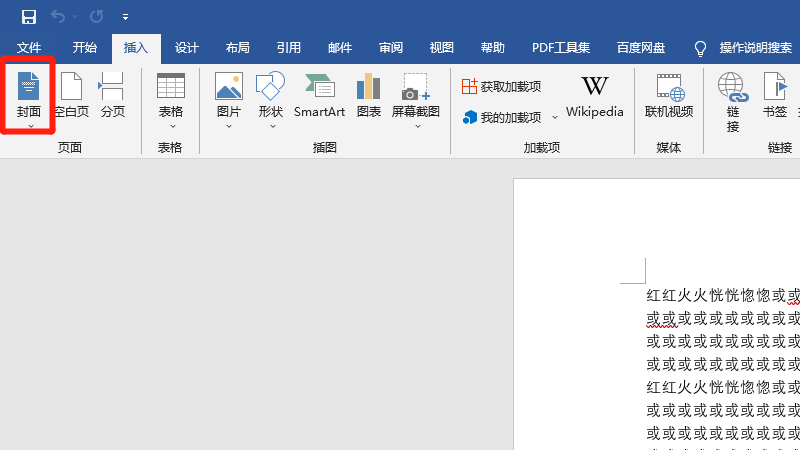The image size is (800, 450).
Task: Expand the pictures (图片) dropdown
Action: [x=229, y=125]
